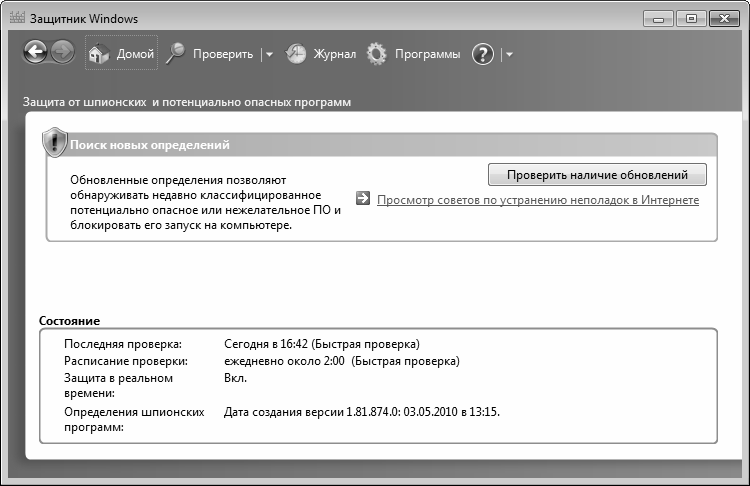Select the text Сегодня в 16:42 (Быстрая проверка)
750x486 pixels.
tap(322, 344)
